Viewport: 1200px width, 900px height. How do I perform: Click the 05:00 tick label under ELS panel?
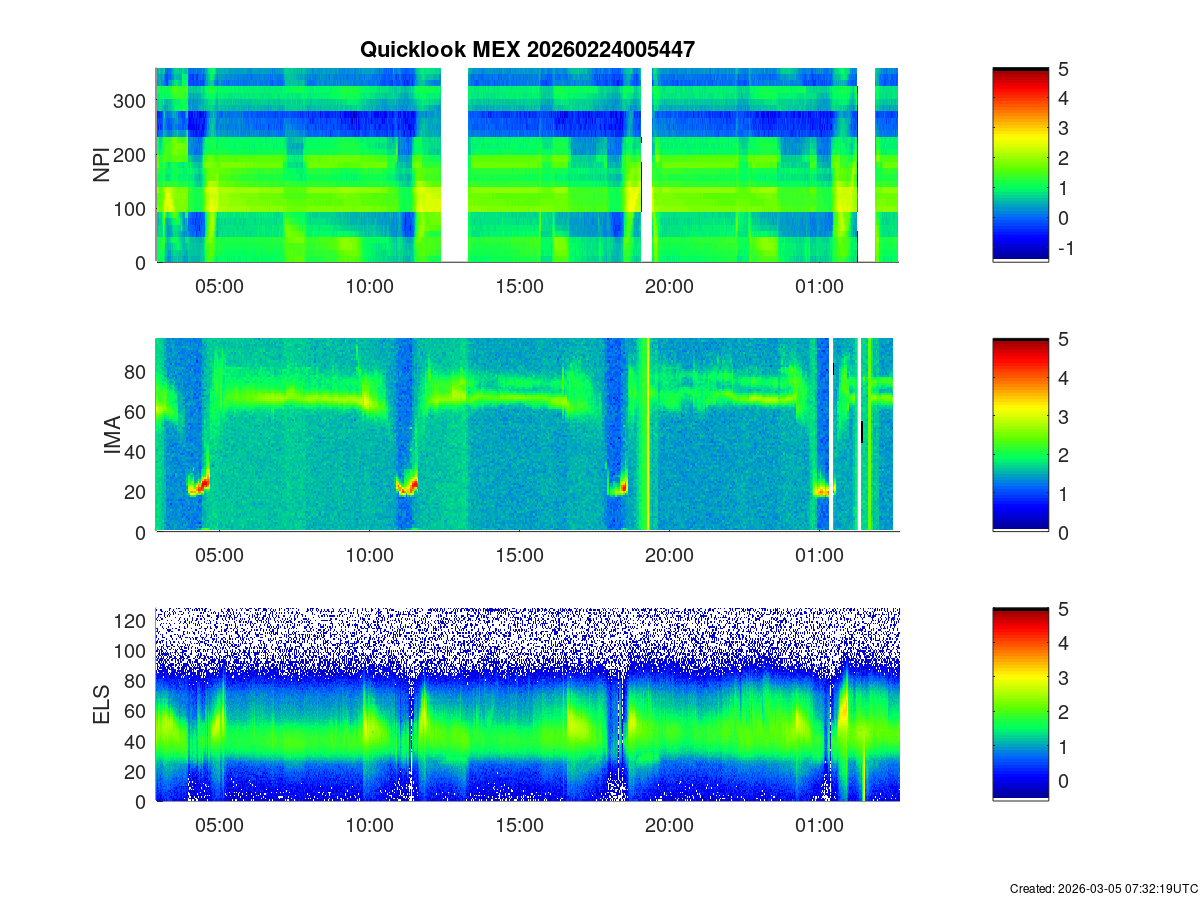tap(219, 826)
